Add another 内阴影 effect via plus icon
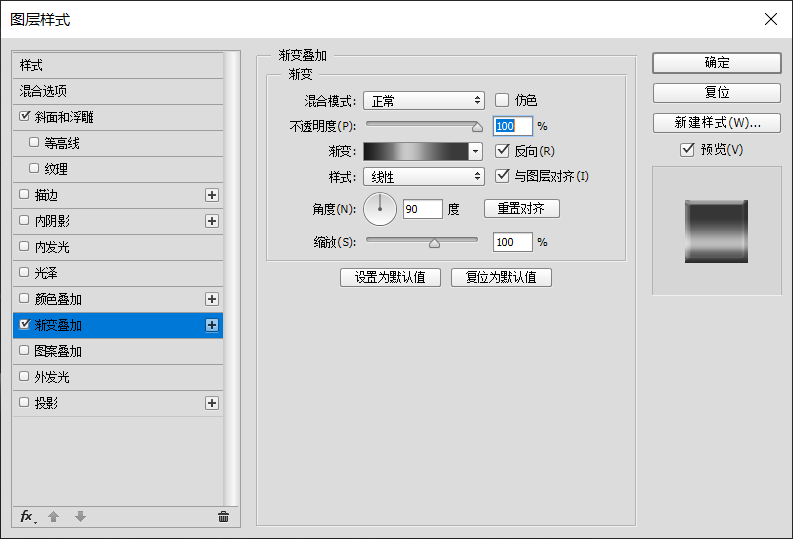 (x=212, y=221)
